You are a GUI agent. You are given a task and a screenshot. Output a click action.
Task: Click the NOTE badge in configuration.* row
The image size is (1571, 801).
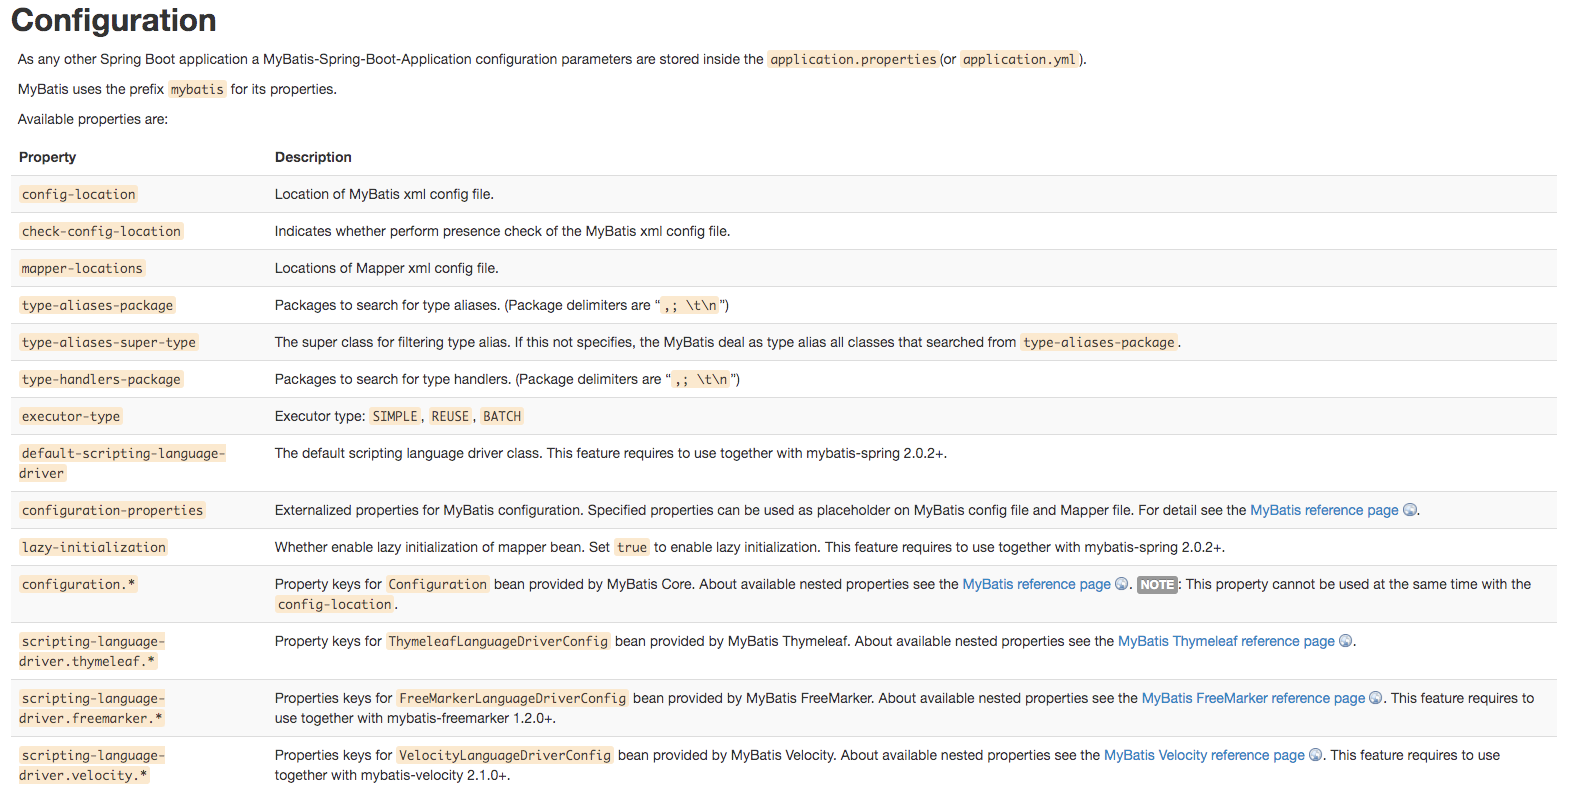click(x=1157, y=585)
